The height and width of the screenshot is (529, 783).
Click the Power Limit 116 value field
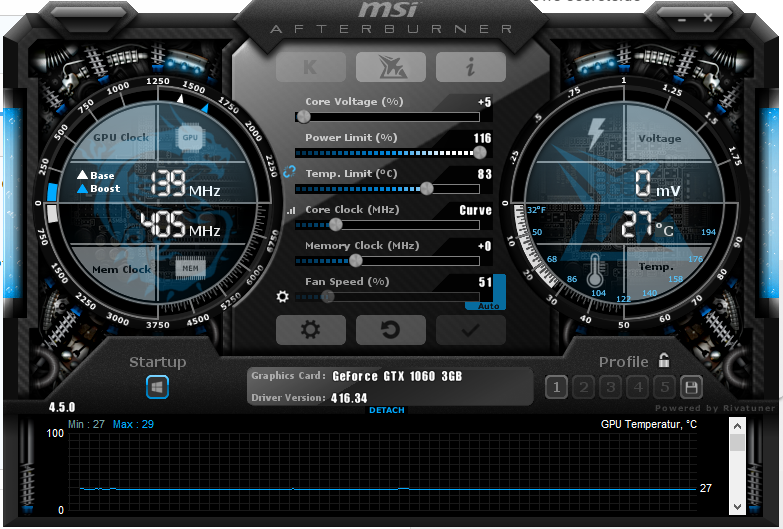[482, 138]
